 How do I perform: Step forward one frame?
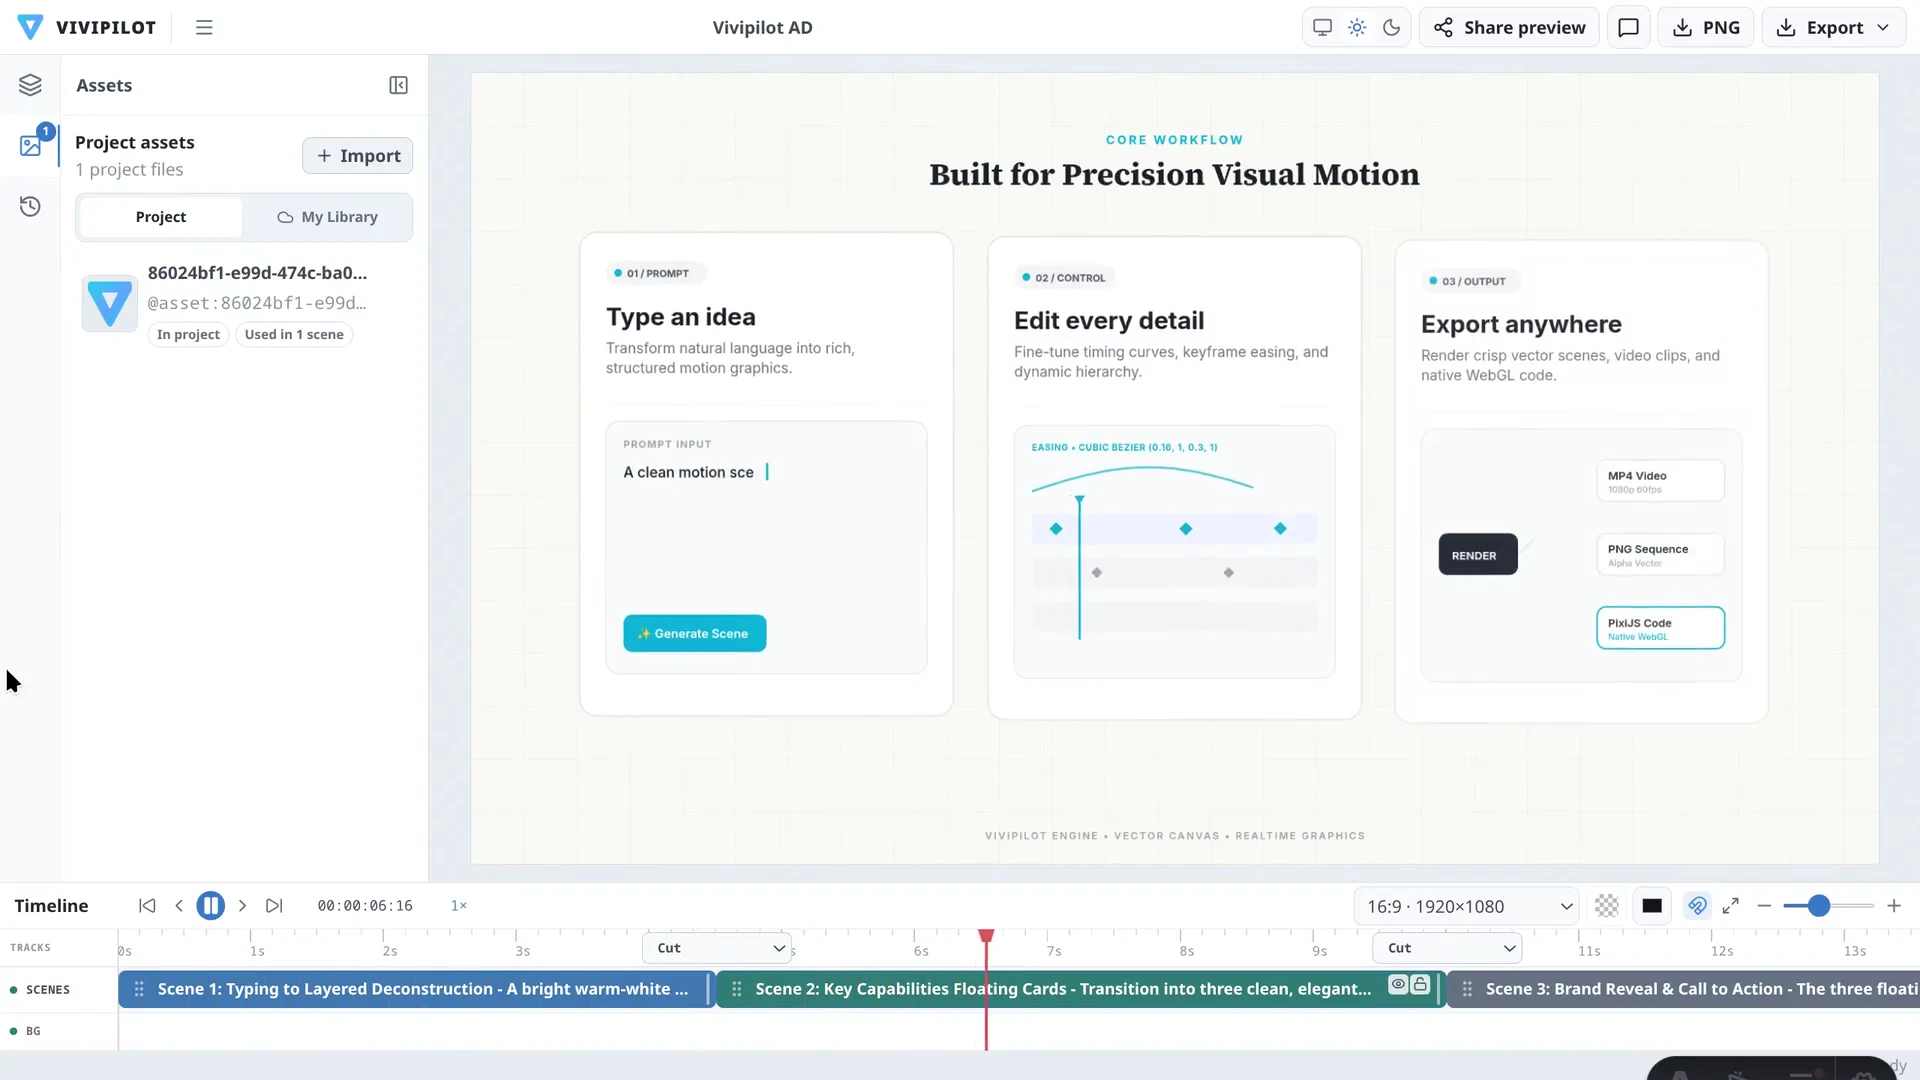(242, 905)
